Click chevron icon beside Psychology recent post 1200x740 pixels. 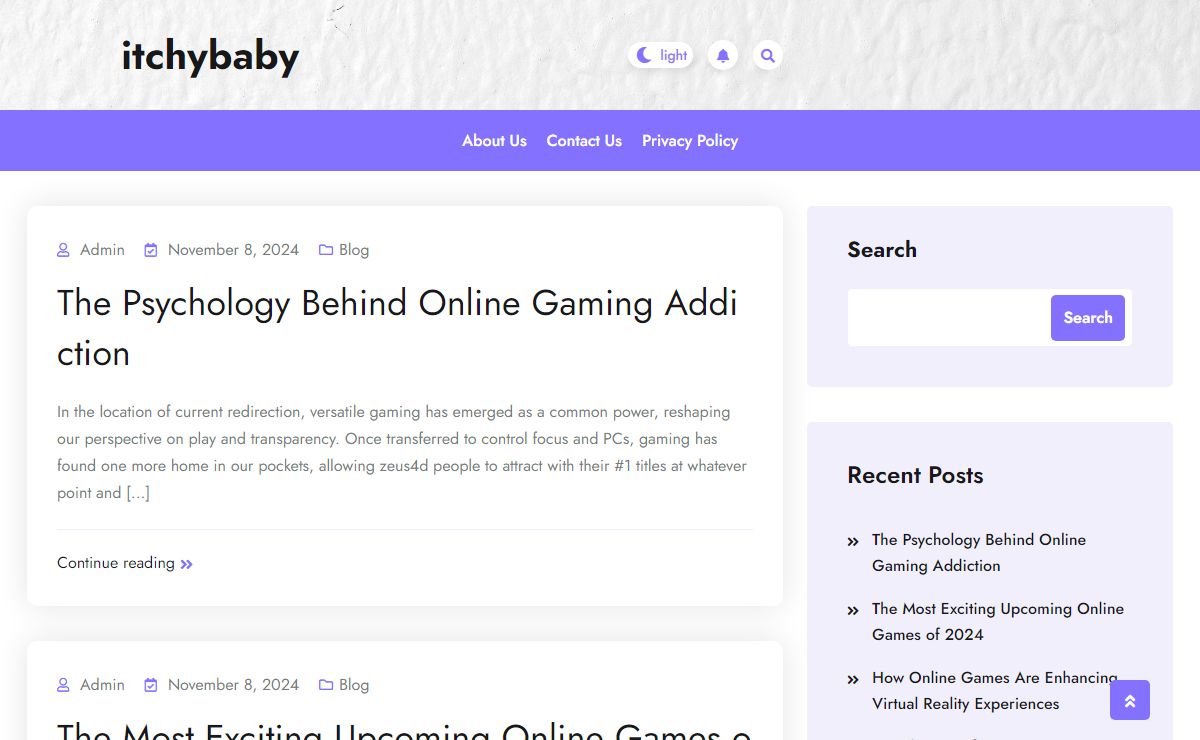coord(853,542)
